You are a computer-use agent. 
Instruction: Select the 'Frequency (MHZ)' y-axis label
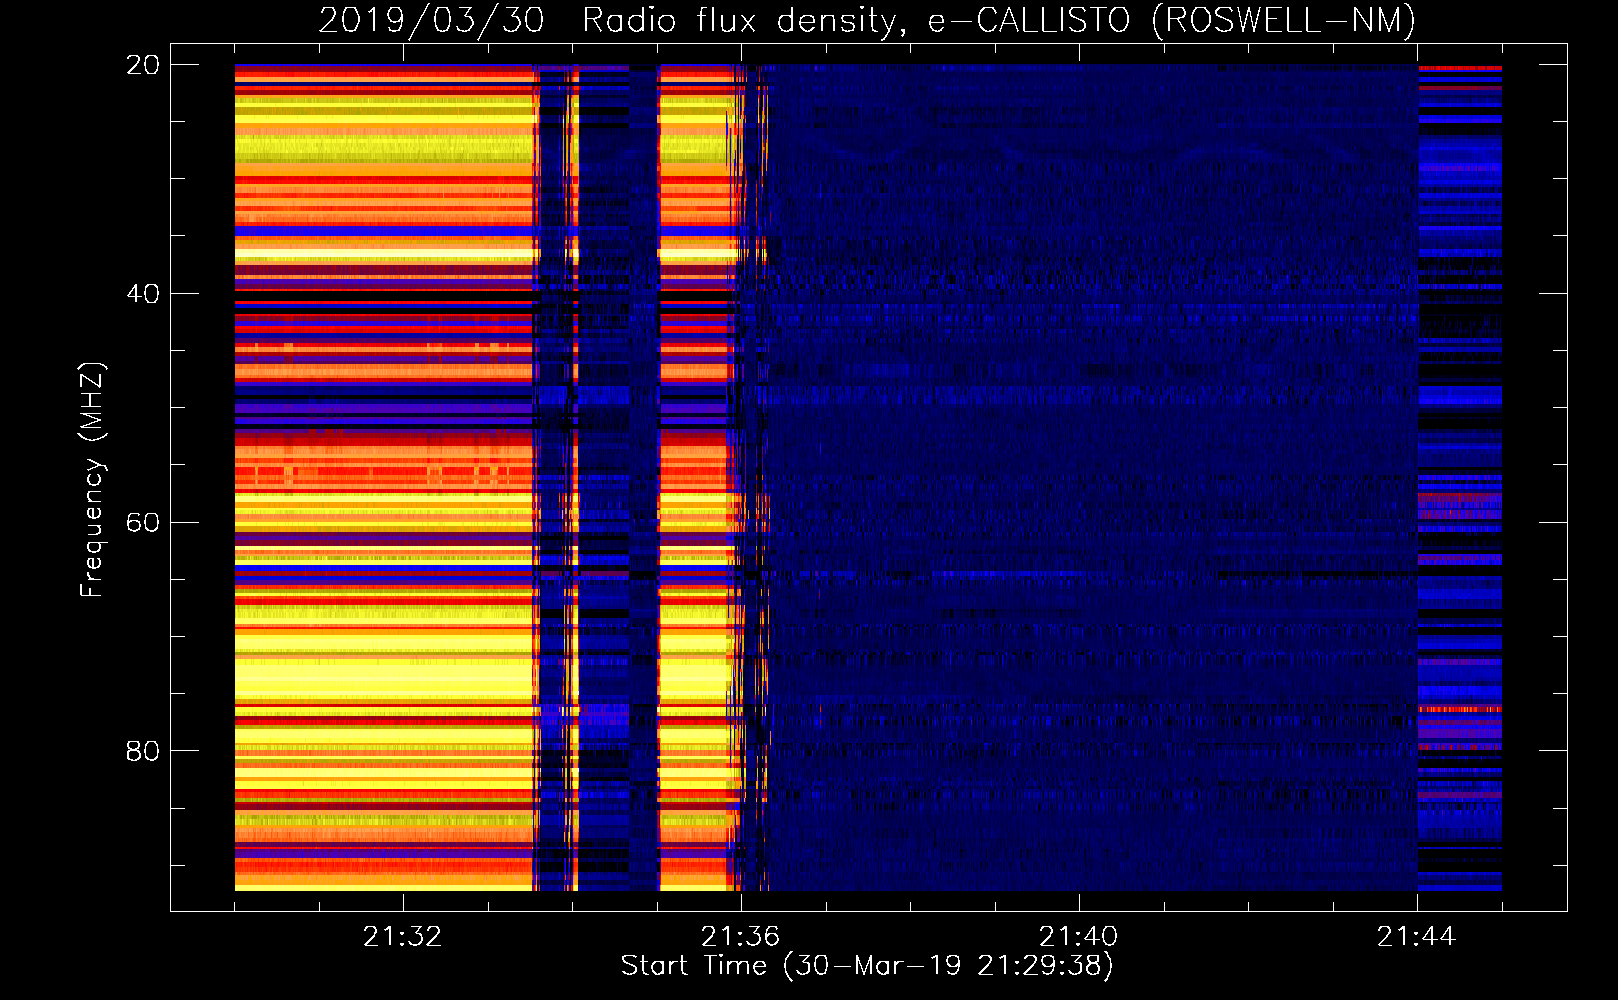[92, 480]
